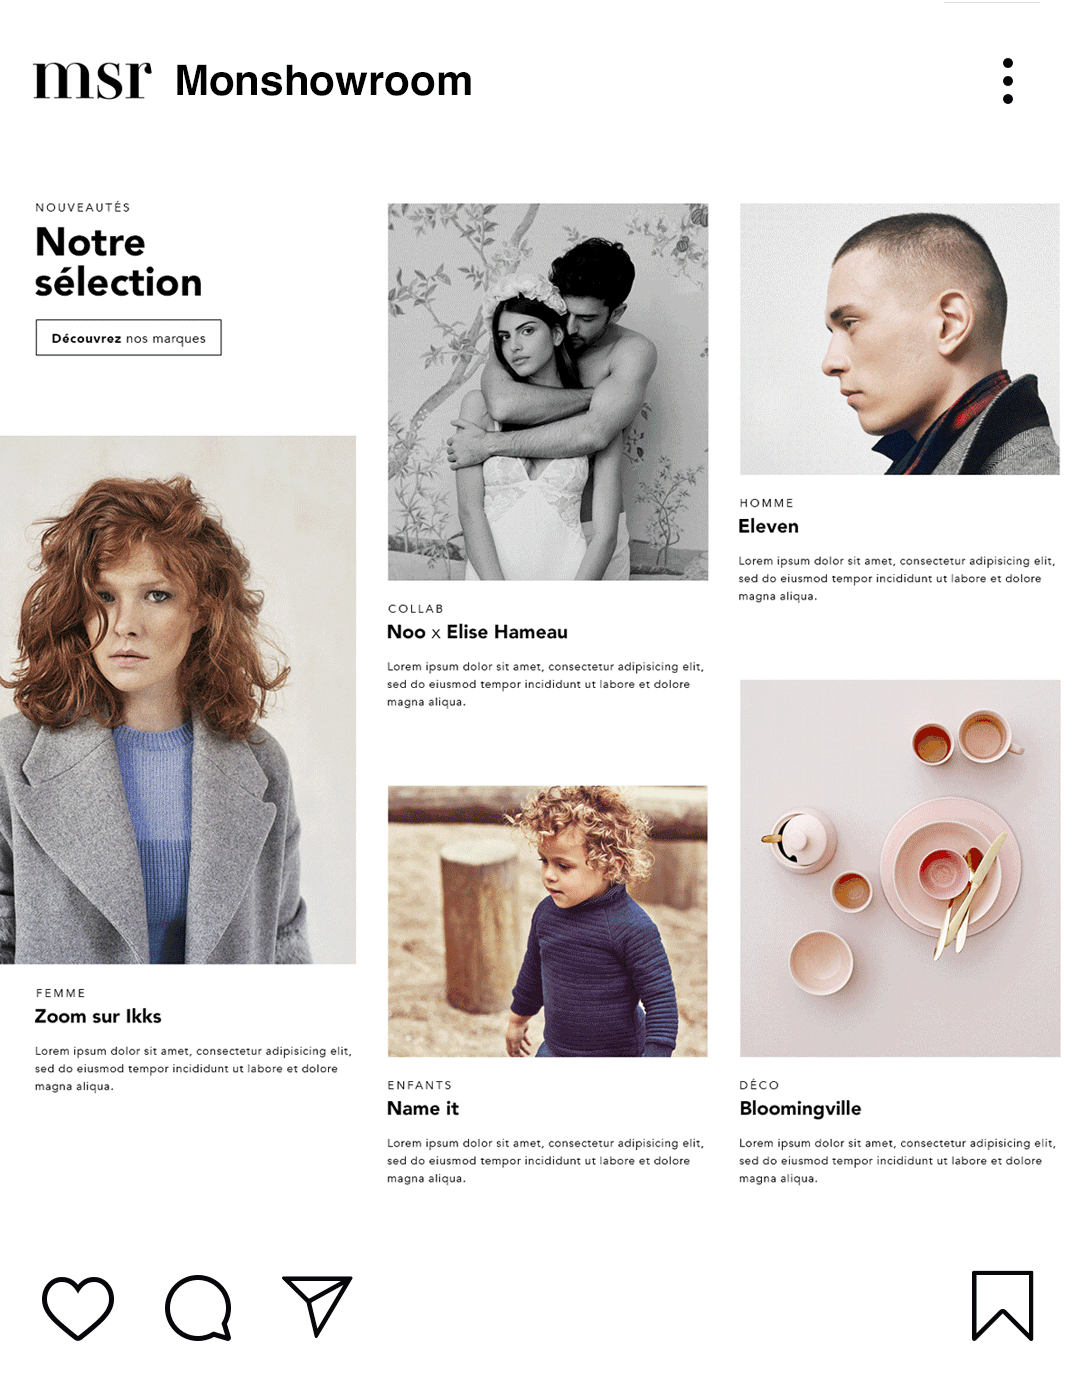1080x1383 pixels.
Task: Open the Eleven article title
Action: [768, 526]
